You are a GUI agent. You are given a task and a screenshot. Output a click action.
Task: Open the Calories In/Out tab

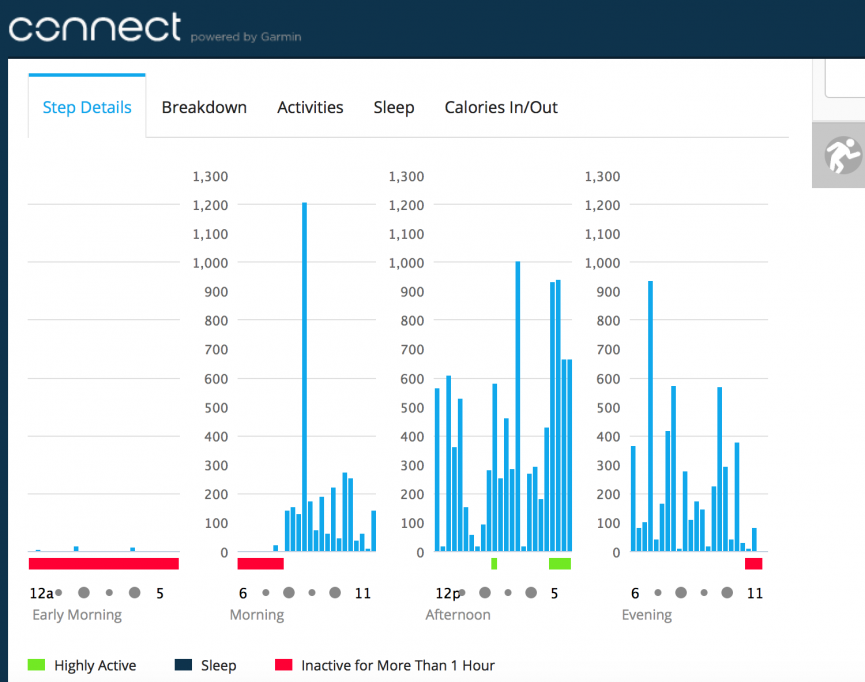pyautogui.click(x=501, y=107)
